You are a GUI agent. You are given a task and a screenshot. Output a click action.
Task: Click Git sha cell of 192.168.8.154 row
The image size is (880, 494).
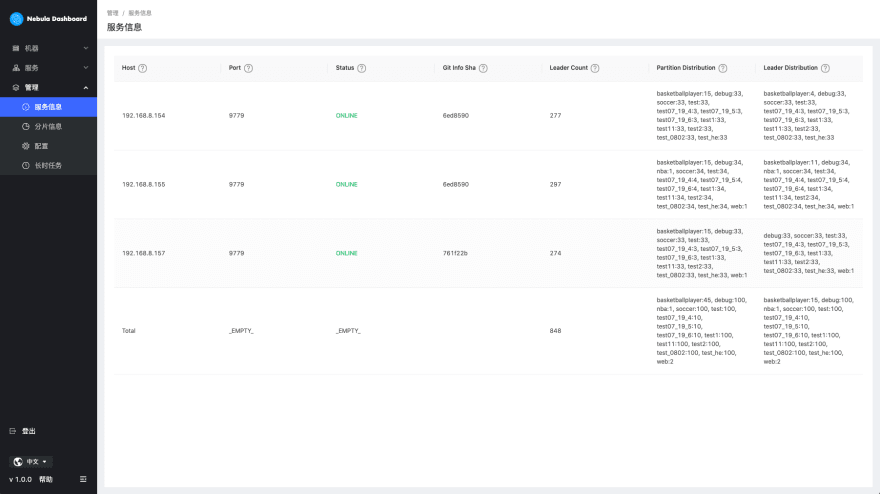click(456, 116)
